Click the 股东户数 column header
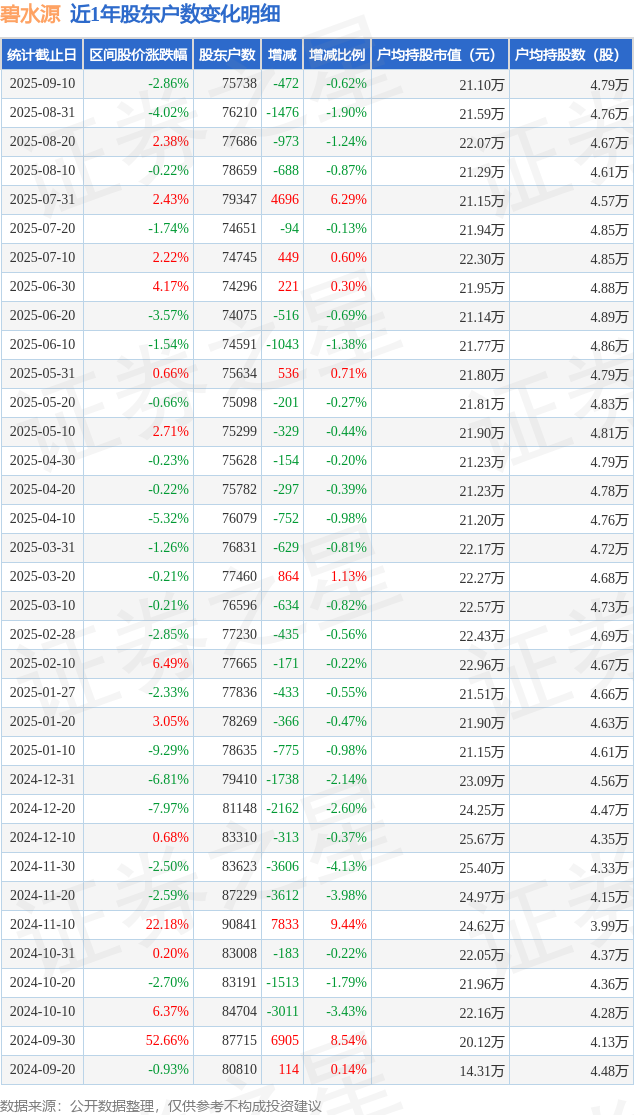 (227, 55)
